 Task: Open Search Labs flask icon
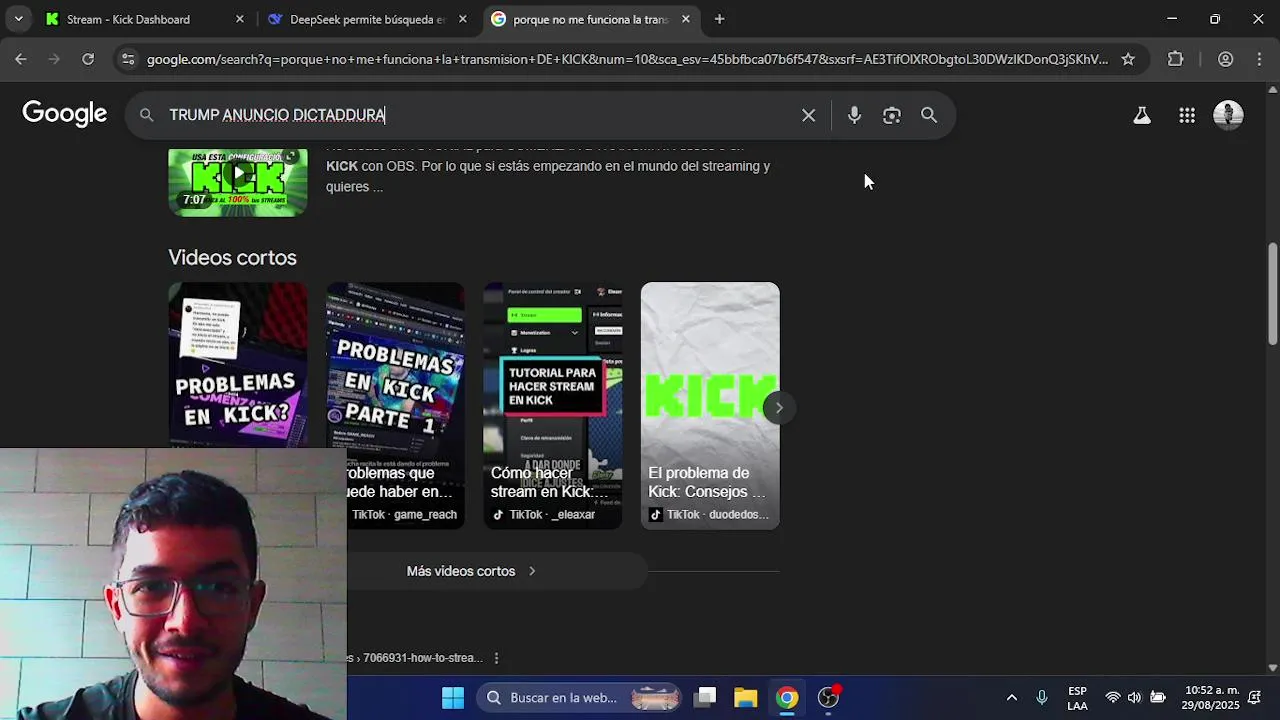[1141, 115]
